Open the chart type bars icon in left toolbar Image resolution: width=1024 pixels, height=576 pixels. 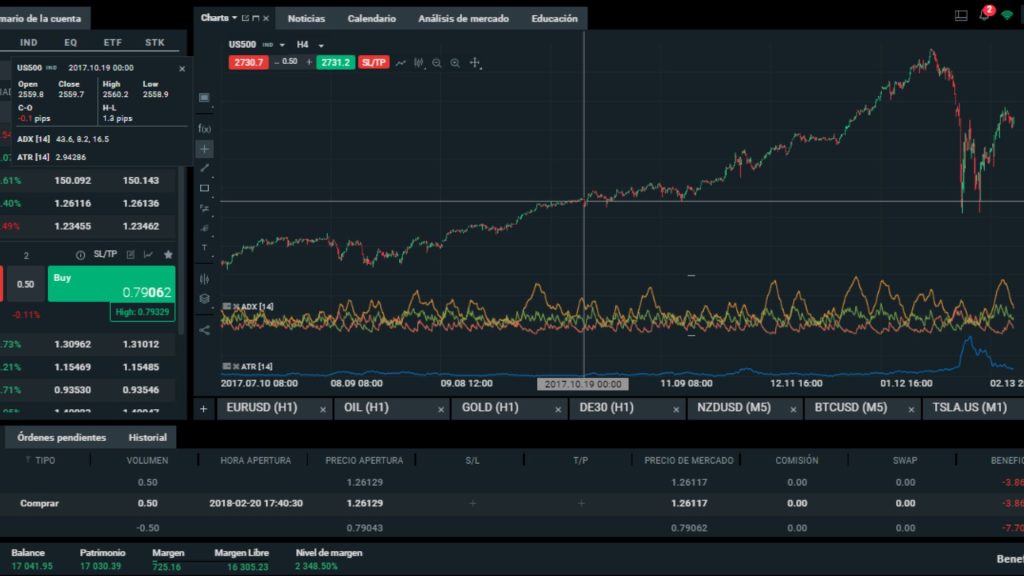point(204,279)
